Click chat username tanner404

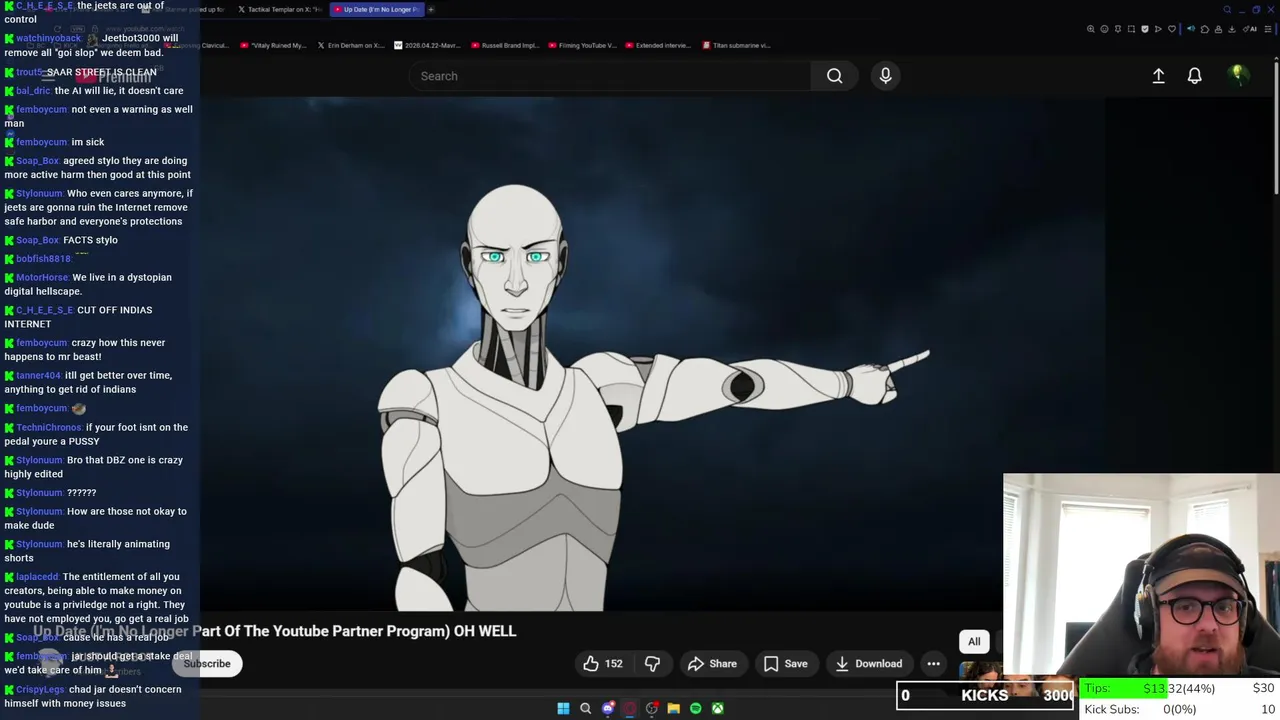pos(38,375)
